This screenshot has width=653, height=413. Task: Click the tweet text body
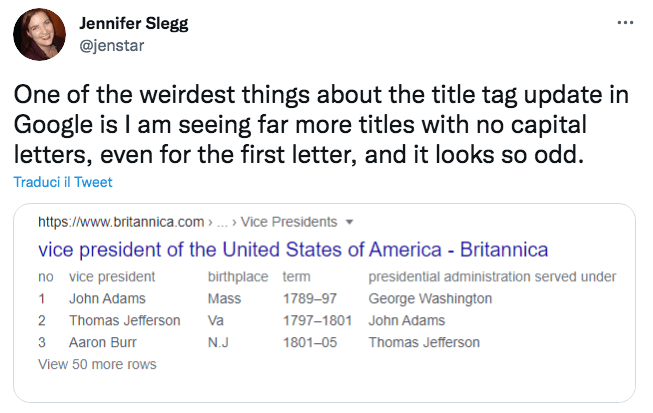click(321, 124)
